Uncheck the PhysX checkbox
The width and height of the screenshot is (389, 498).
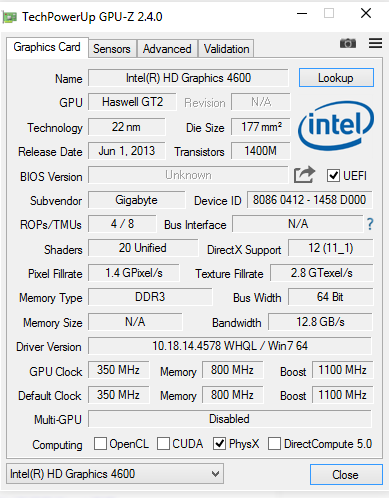(219, 444)
